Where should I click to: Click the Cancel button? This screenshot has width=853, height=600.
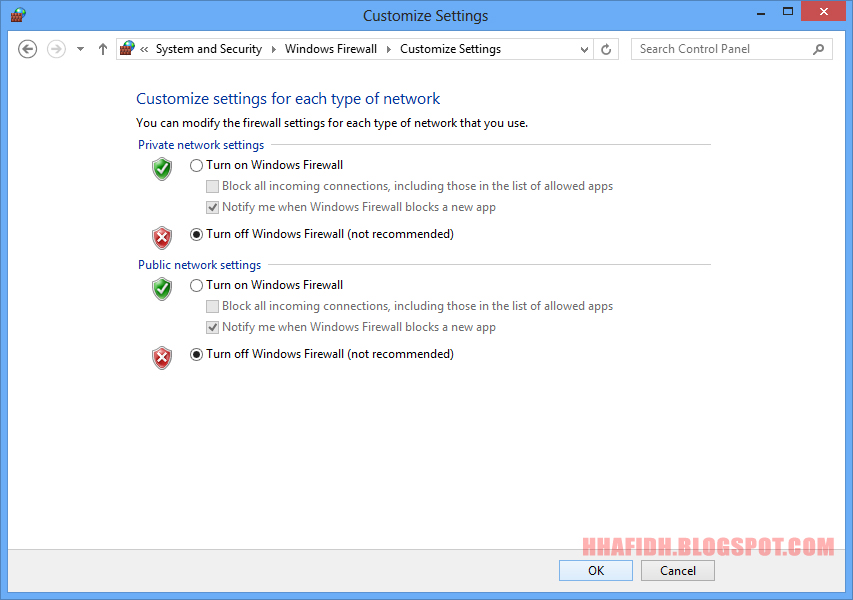click(677, 570)
